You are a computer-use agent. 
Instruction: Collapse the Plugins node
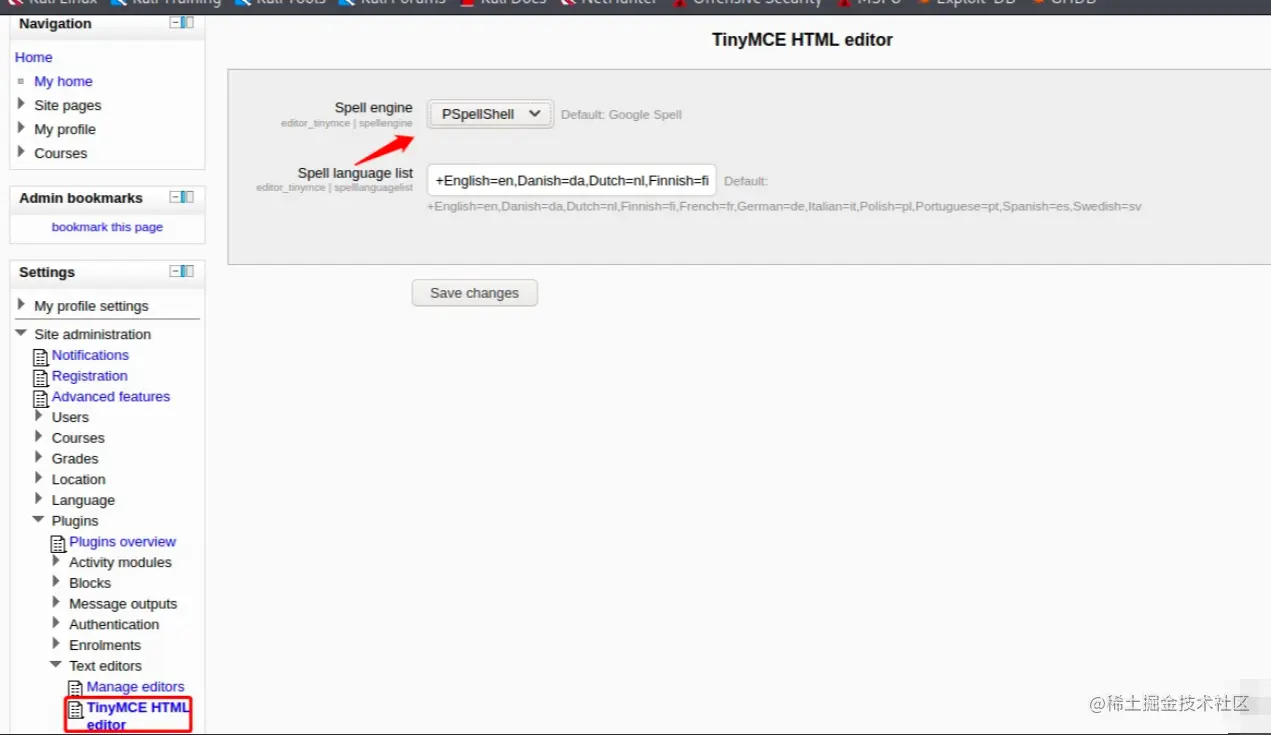pyautogui.click(x=39, y=520)
